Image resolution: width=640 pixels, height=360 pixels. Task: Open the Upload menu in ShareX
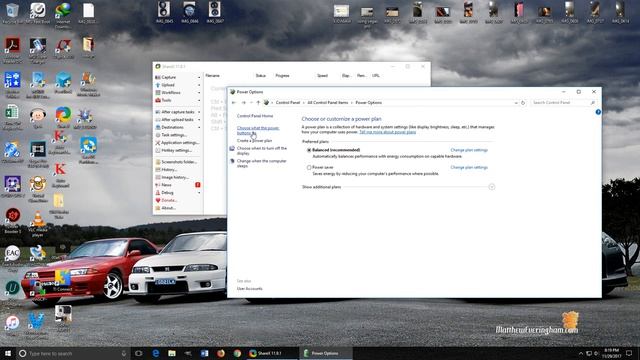[x=178, y=85]
